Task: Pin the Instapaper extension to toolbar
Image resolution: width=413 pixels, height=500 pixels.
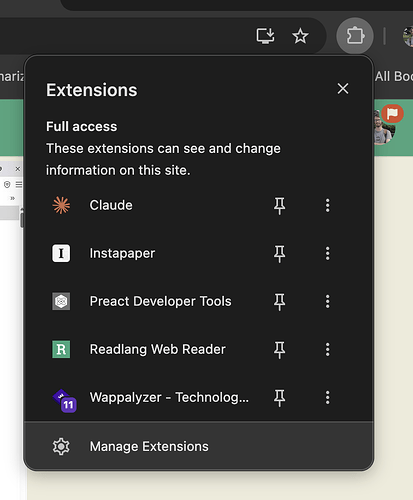Action: point(279,254)
